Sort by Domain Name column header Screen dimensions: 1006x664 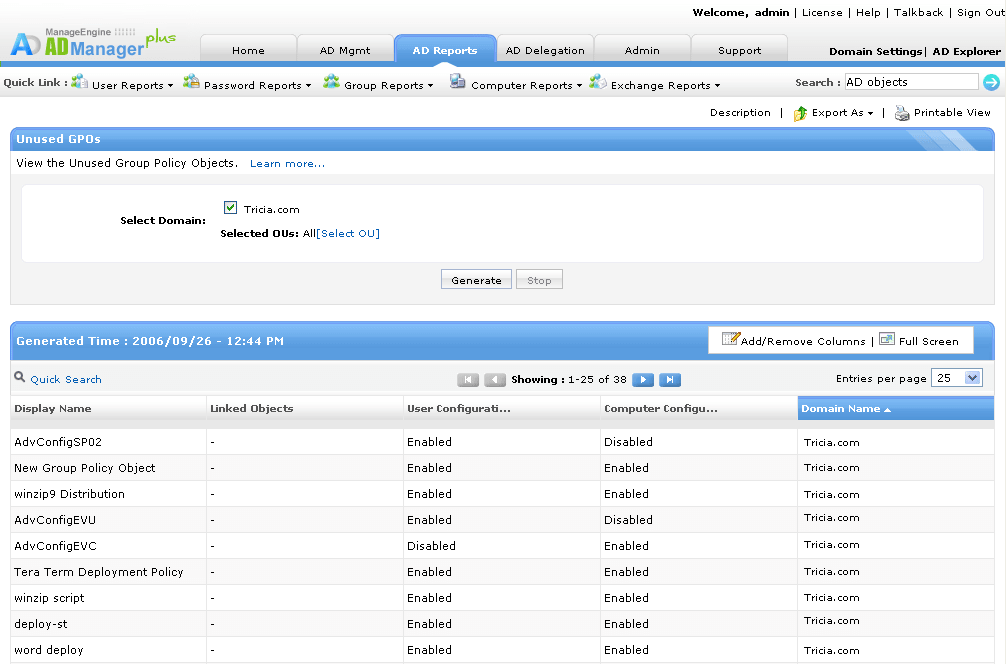click(896, 409)
